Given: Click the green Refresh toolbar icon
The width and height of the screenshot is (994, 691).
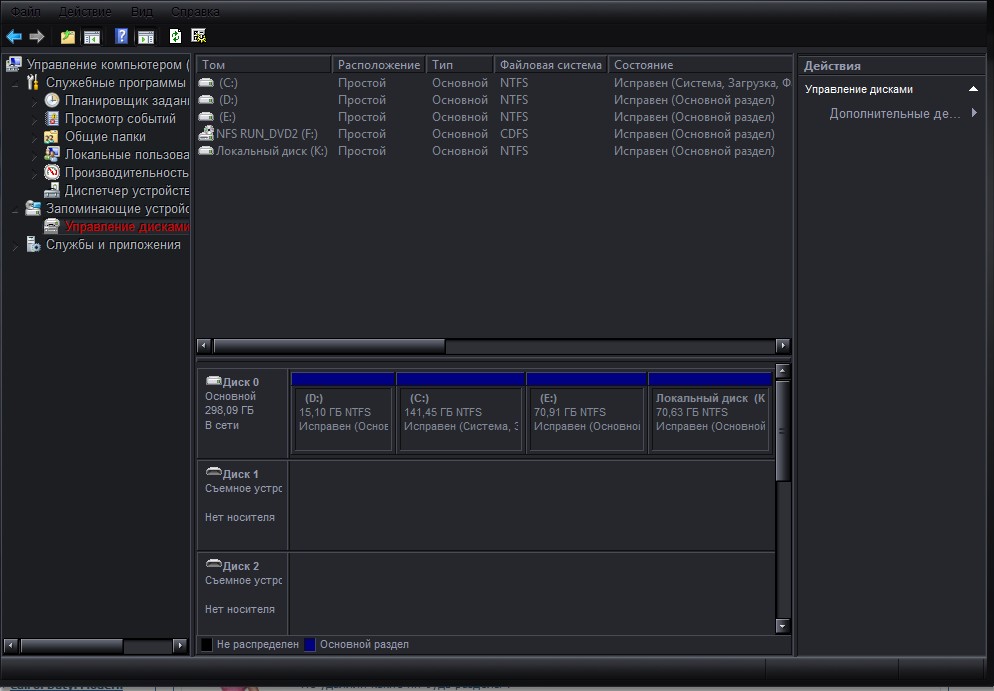Looking at the screenshot, I should tap(176, 36).
